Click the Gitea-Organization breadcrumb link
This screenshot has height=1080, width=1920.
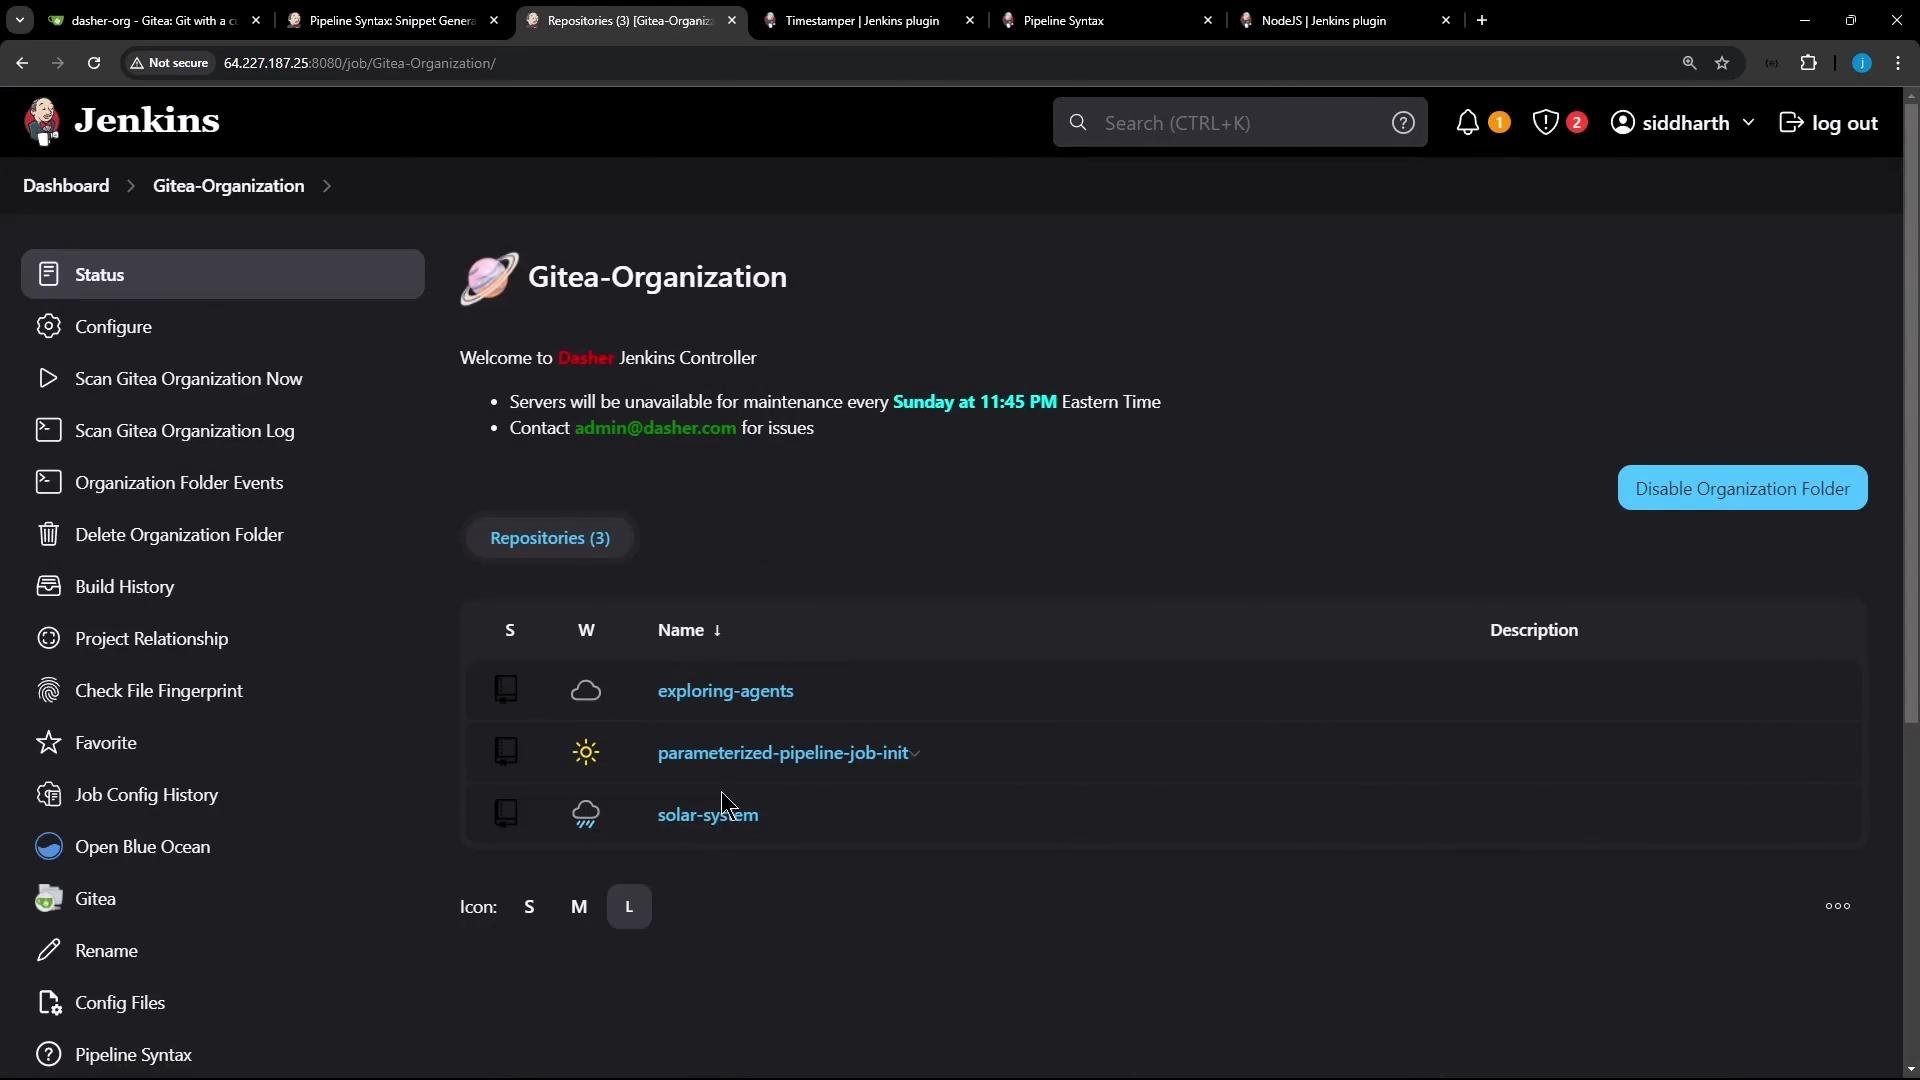tap(228, 186)
